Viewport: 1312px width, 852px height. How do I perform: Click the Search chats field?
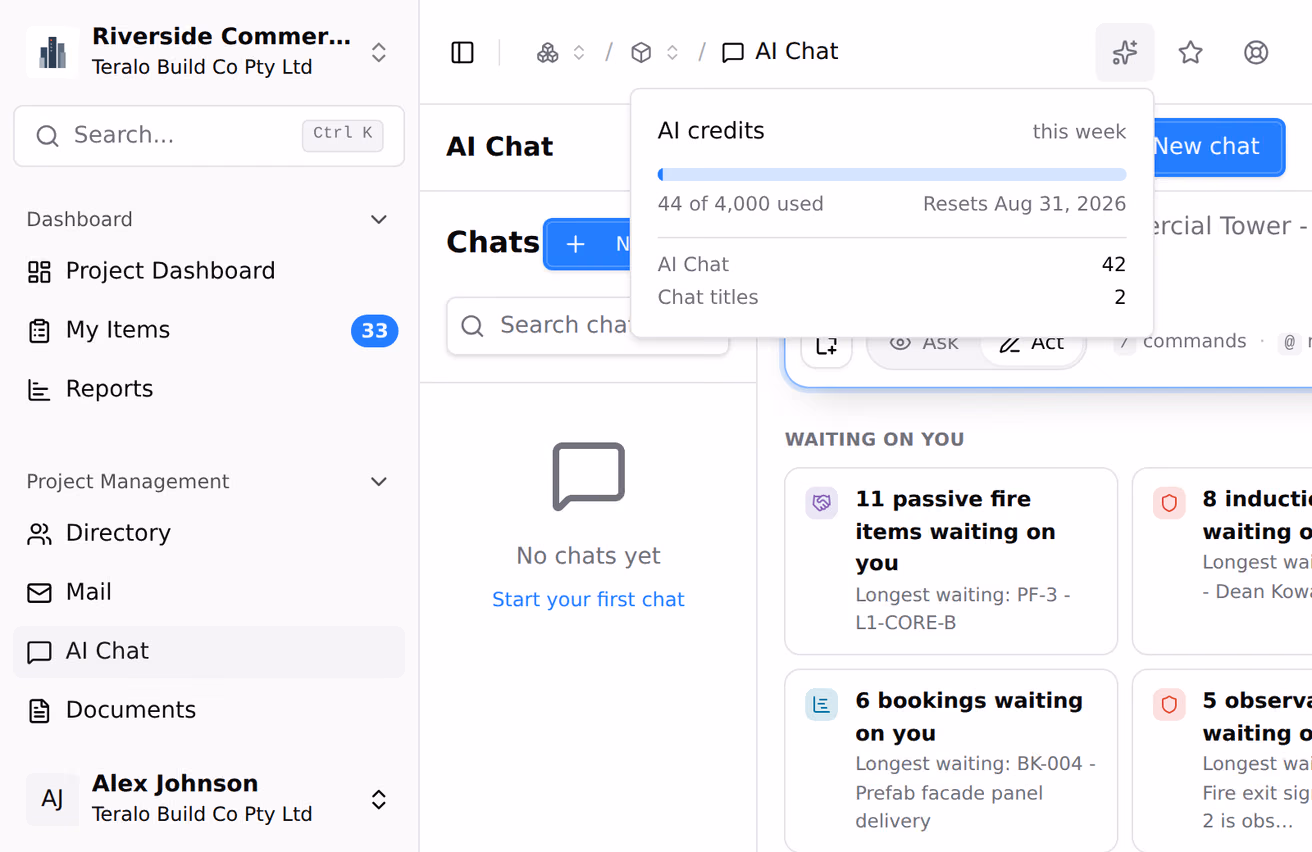(588, 325)
